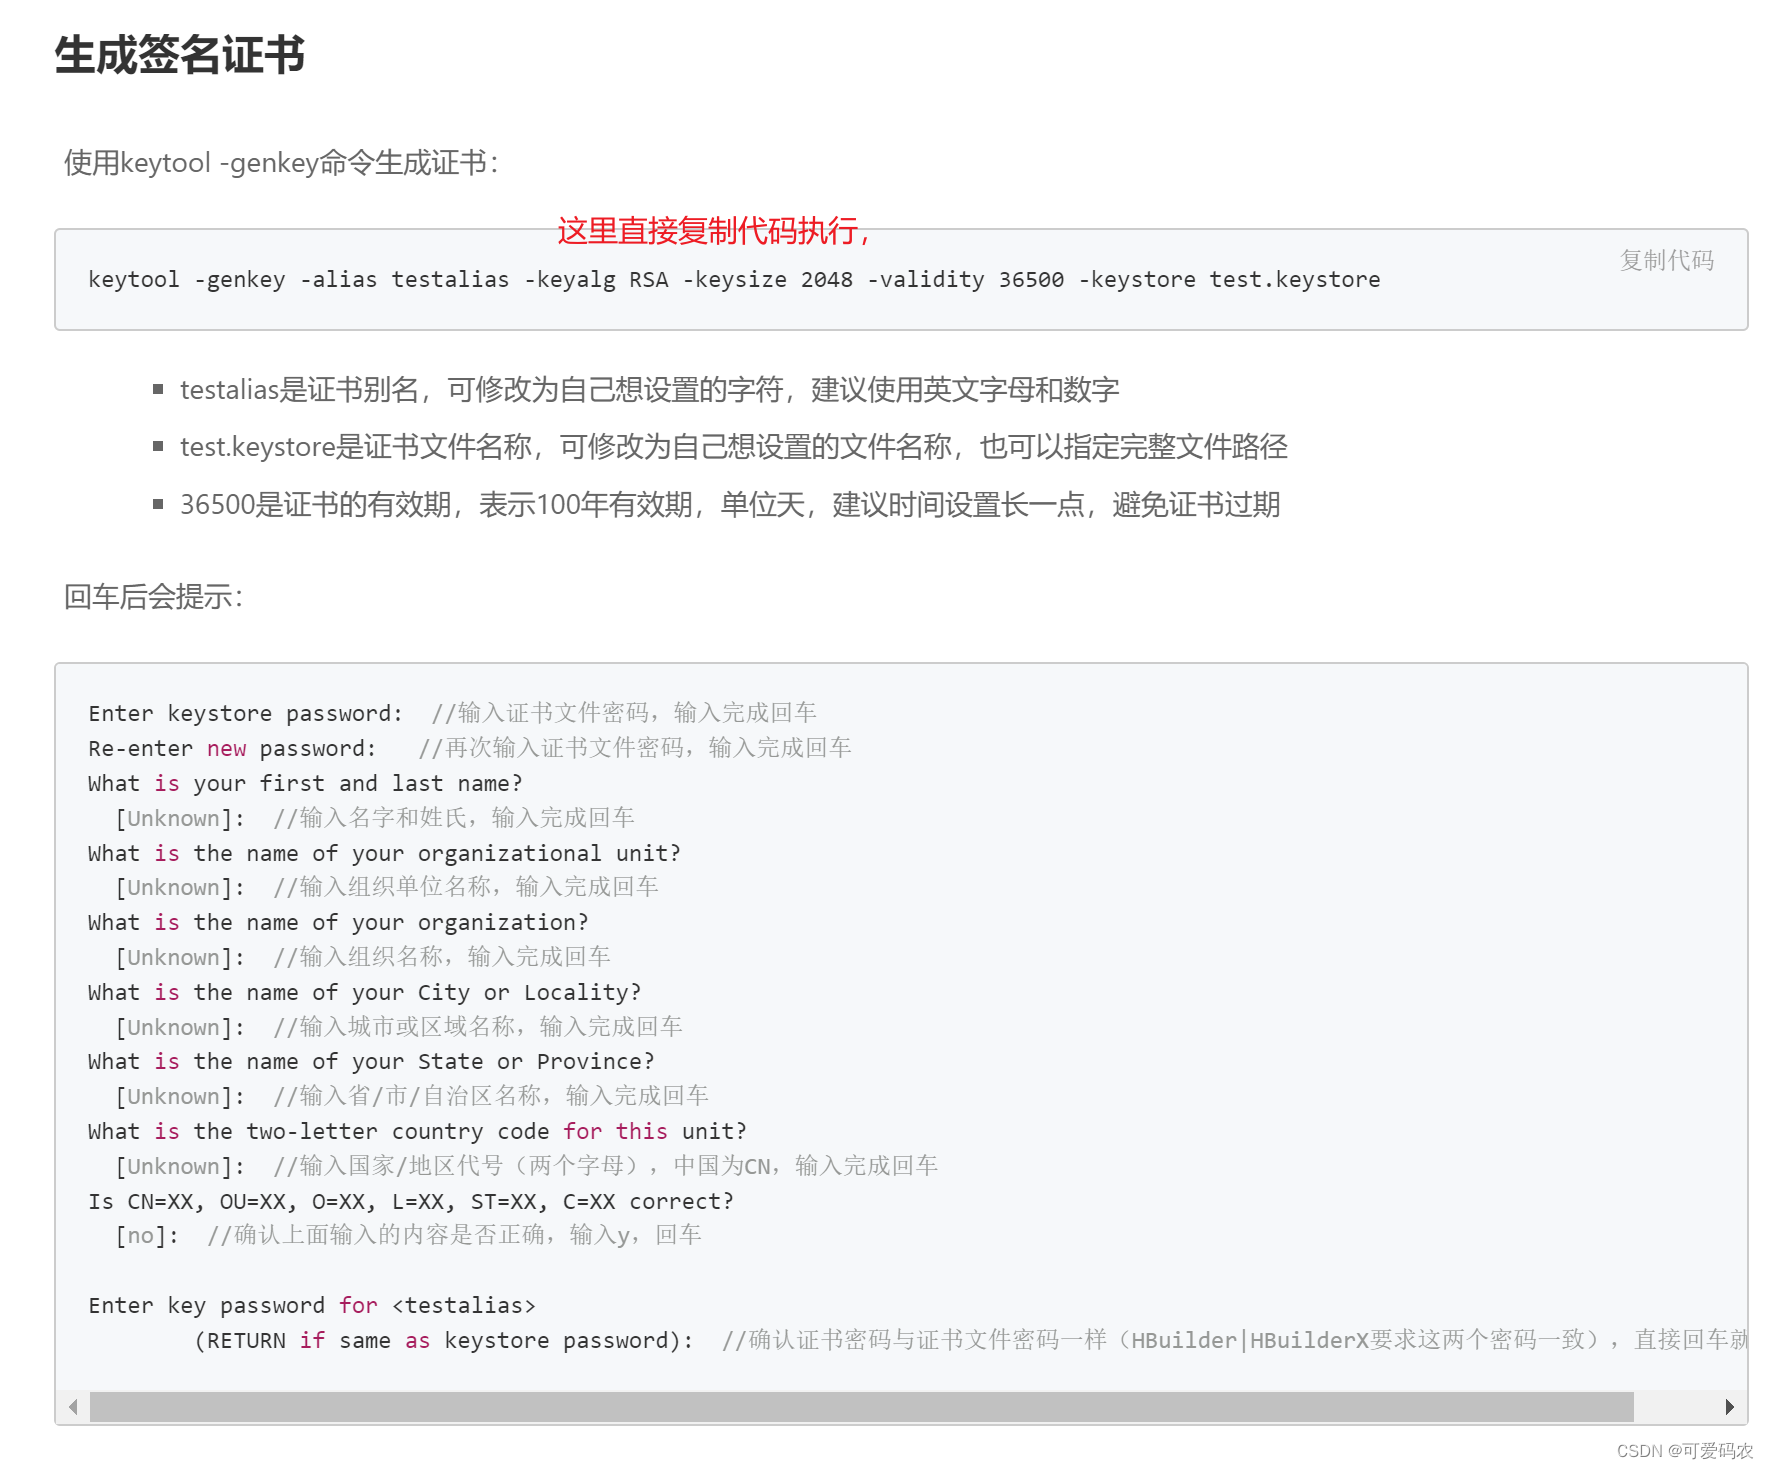Screen dimensions: 1769x1469
Task: Click the City or Locality question line
Action: coord(364,992)
